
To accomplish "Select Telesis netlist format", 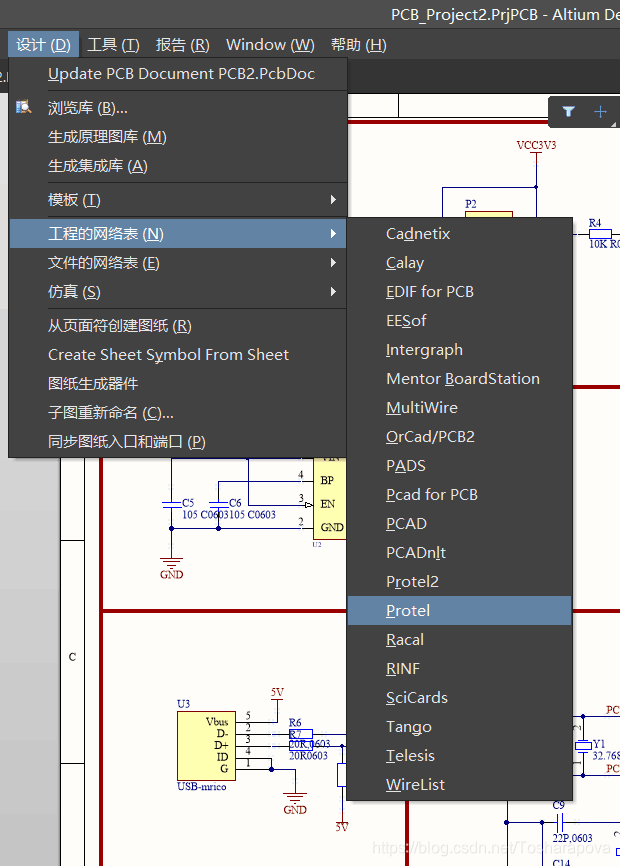I will (x=459, y=756).
